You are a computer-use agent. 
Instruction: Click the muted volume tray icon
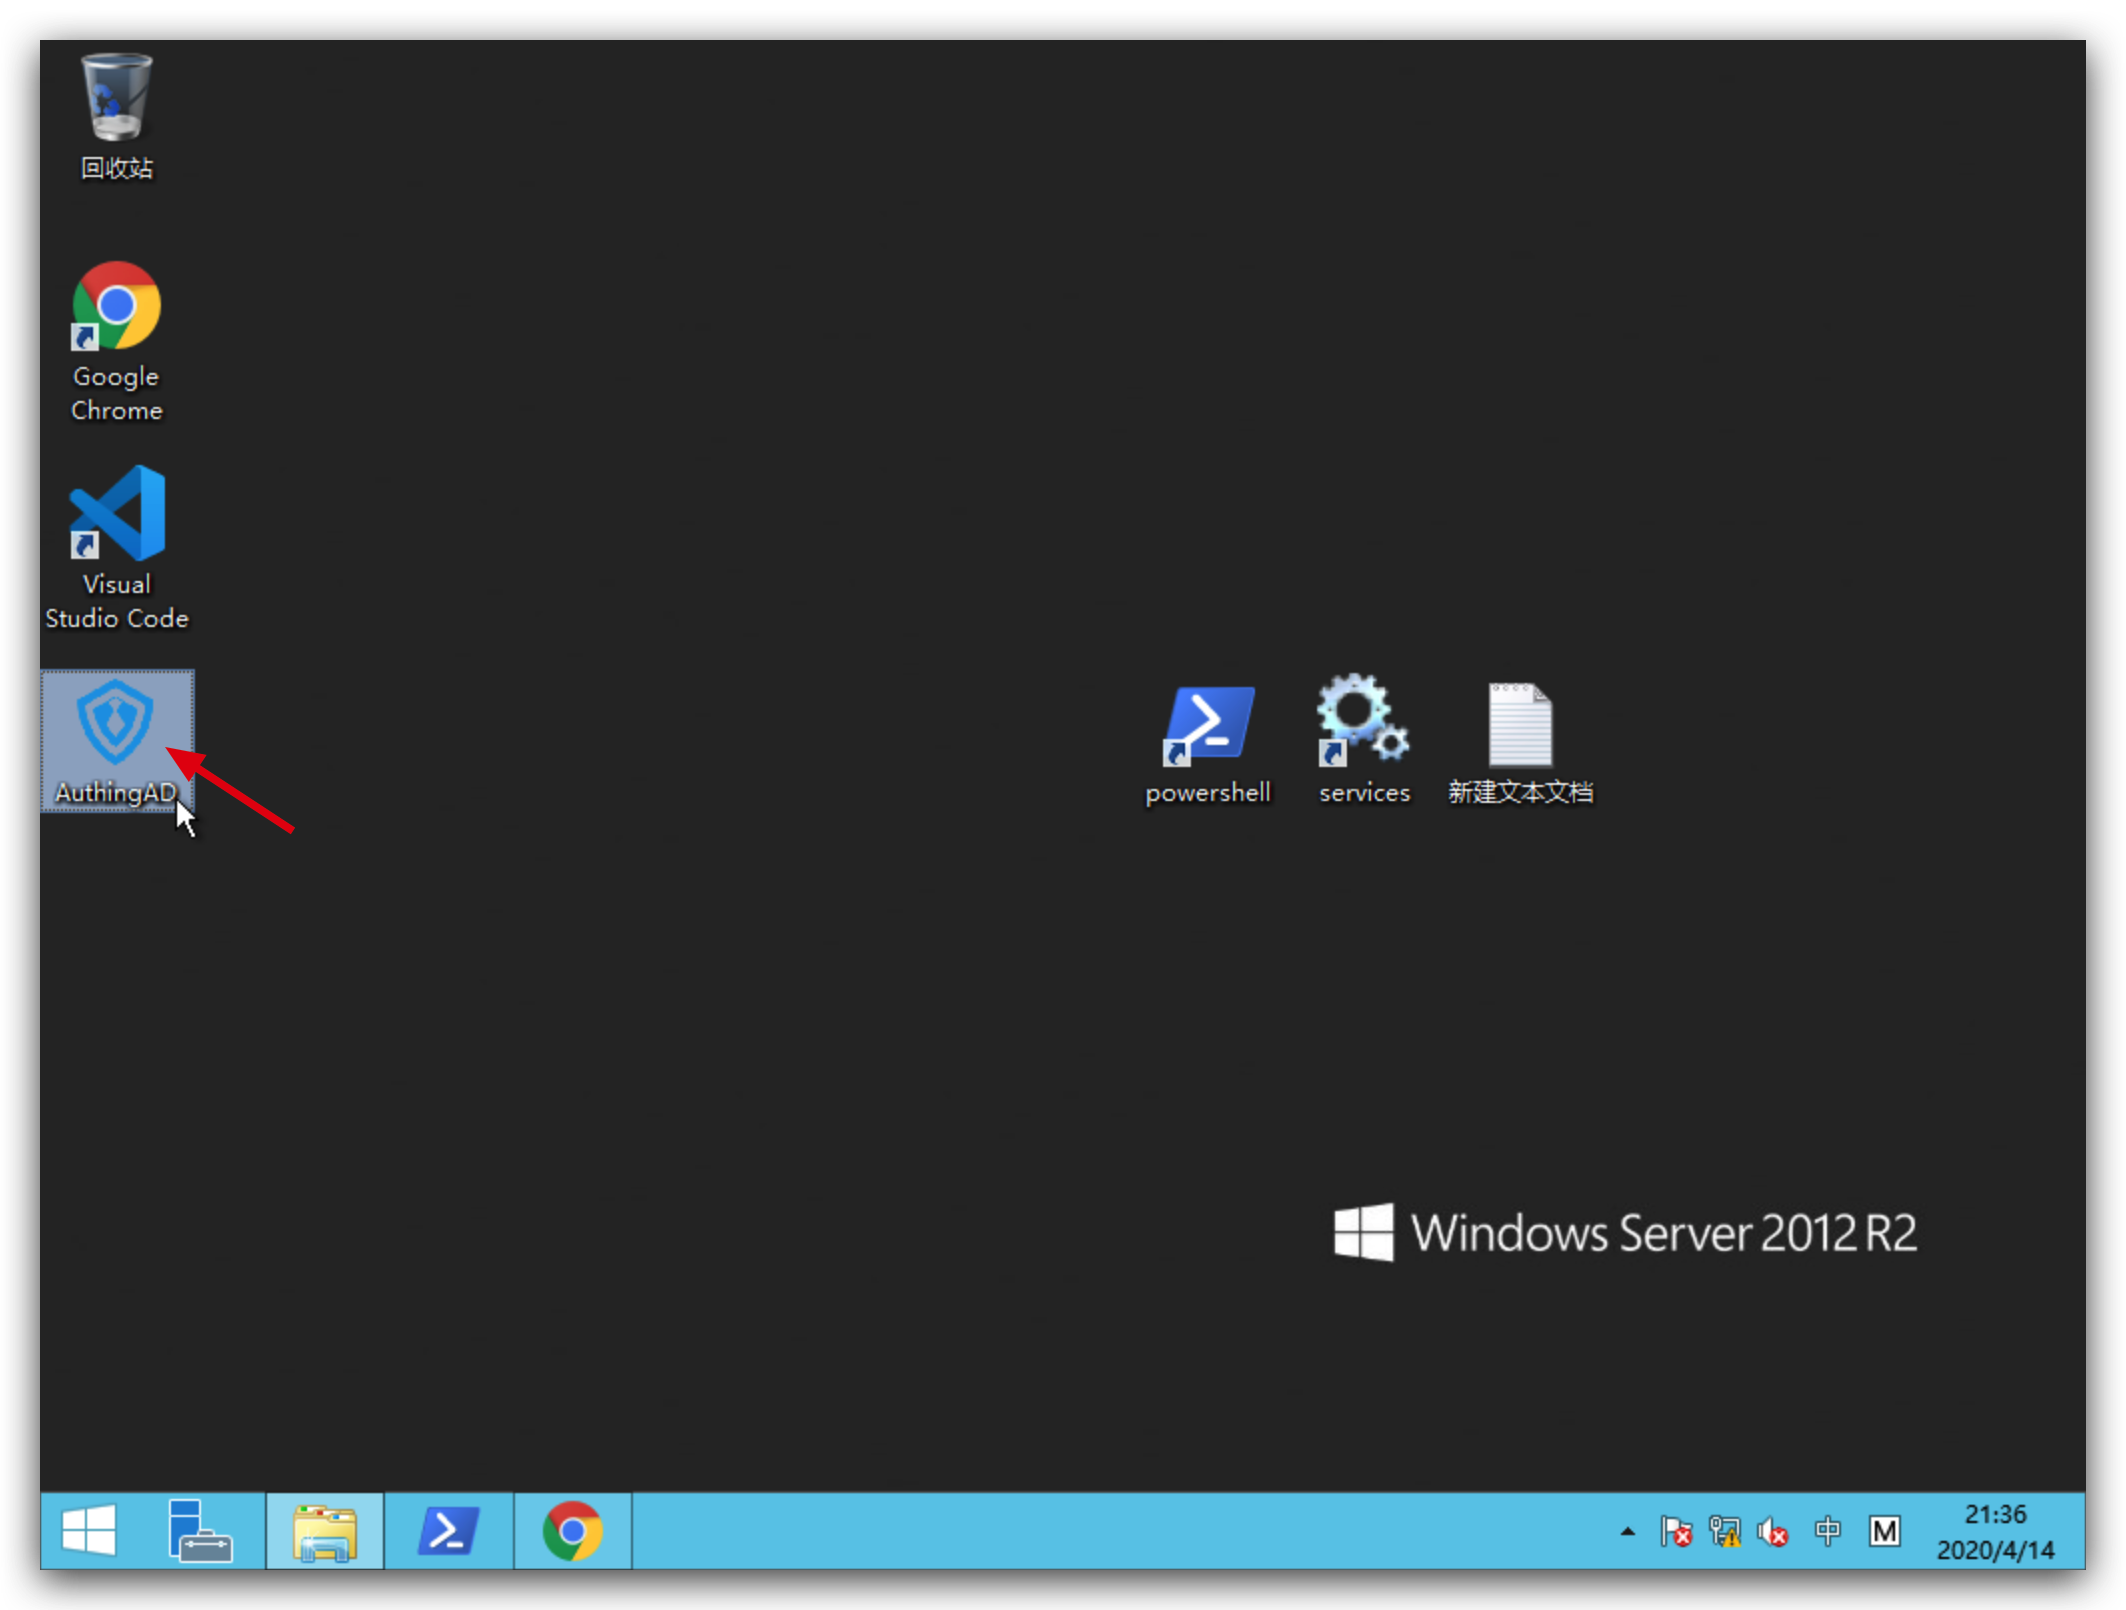1773,1531
